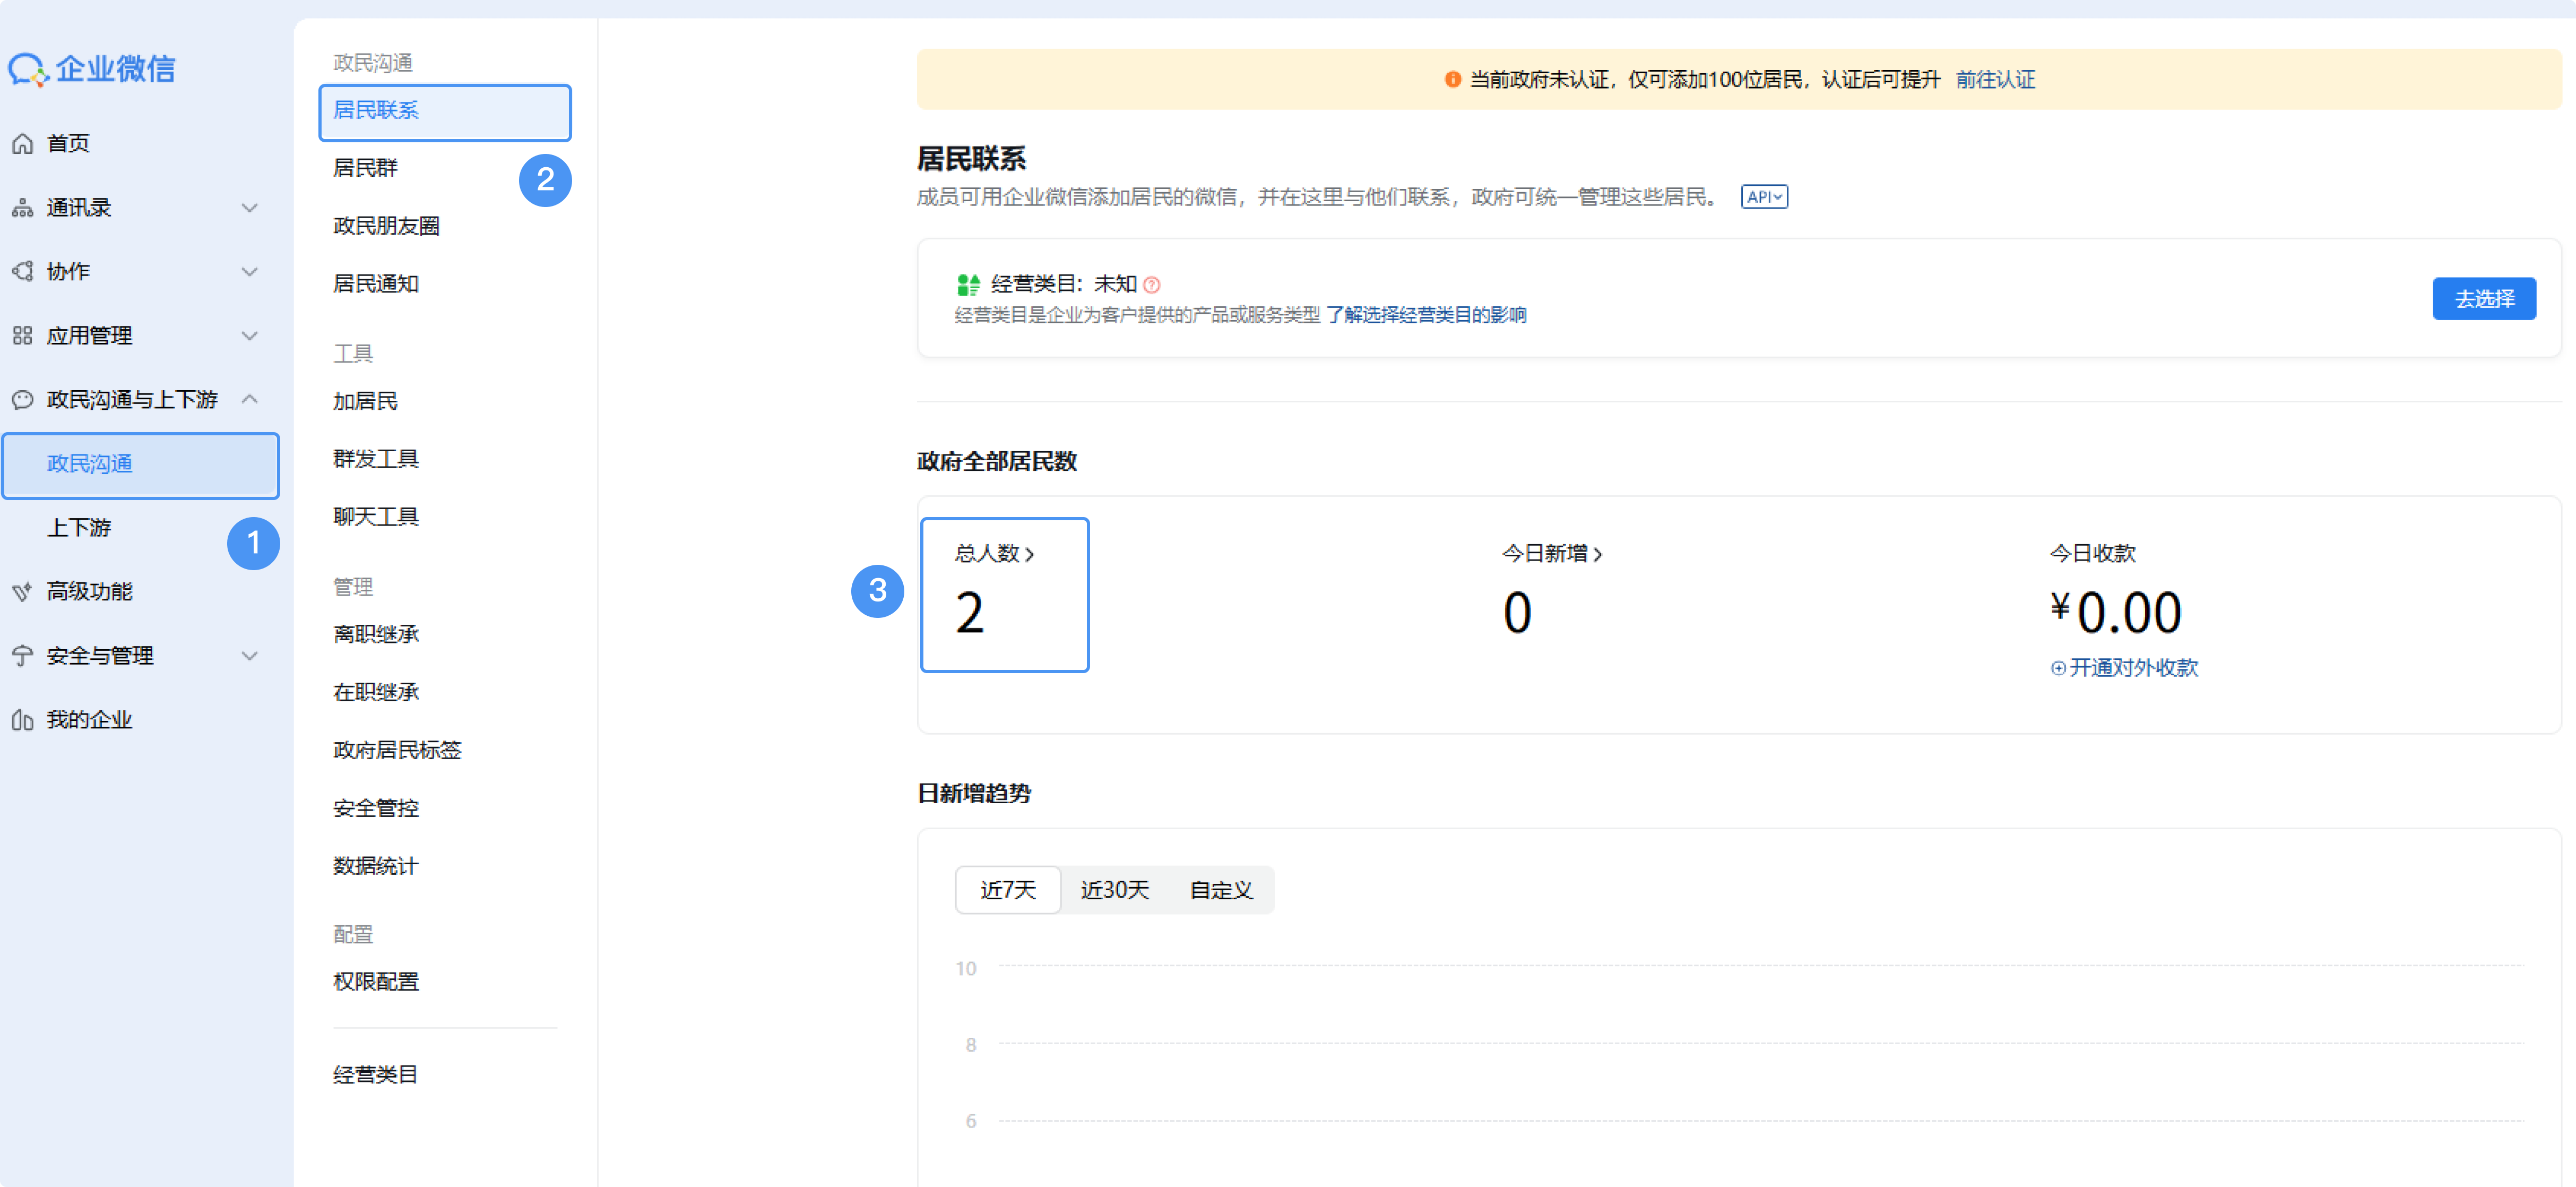This screenshot has height=1187, width=2576.
Task: Click the sparkle icon beside 高级功能
Action: click(x=22, y=592)
